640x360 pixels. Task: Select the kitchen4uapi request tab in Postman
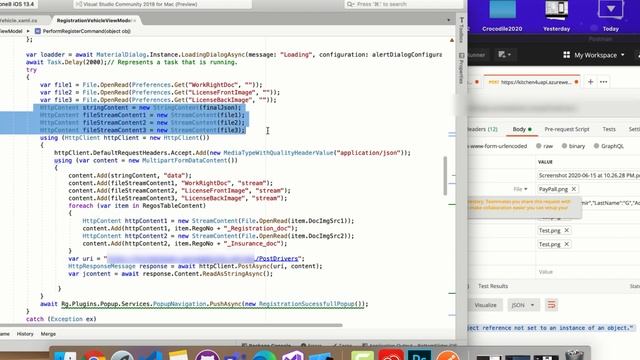pos(532,82)
